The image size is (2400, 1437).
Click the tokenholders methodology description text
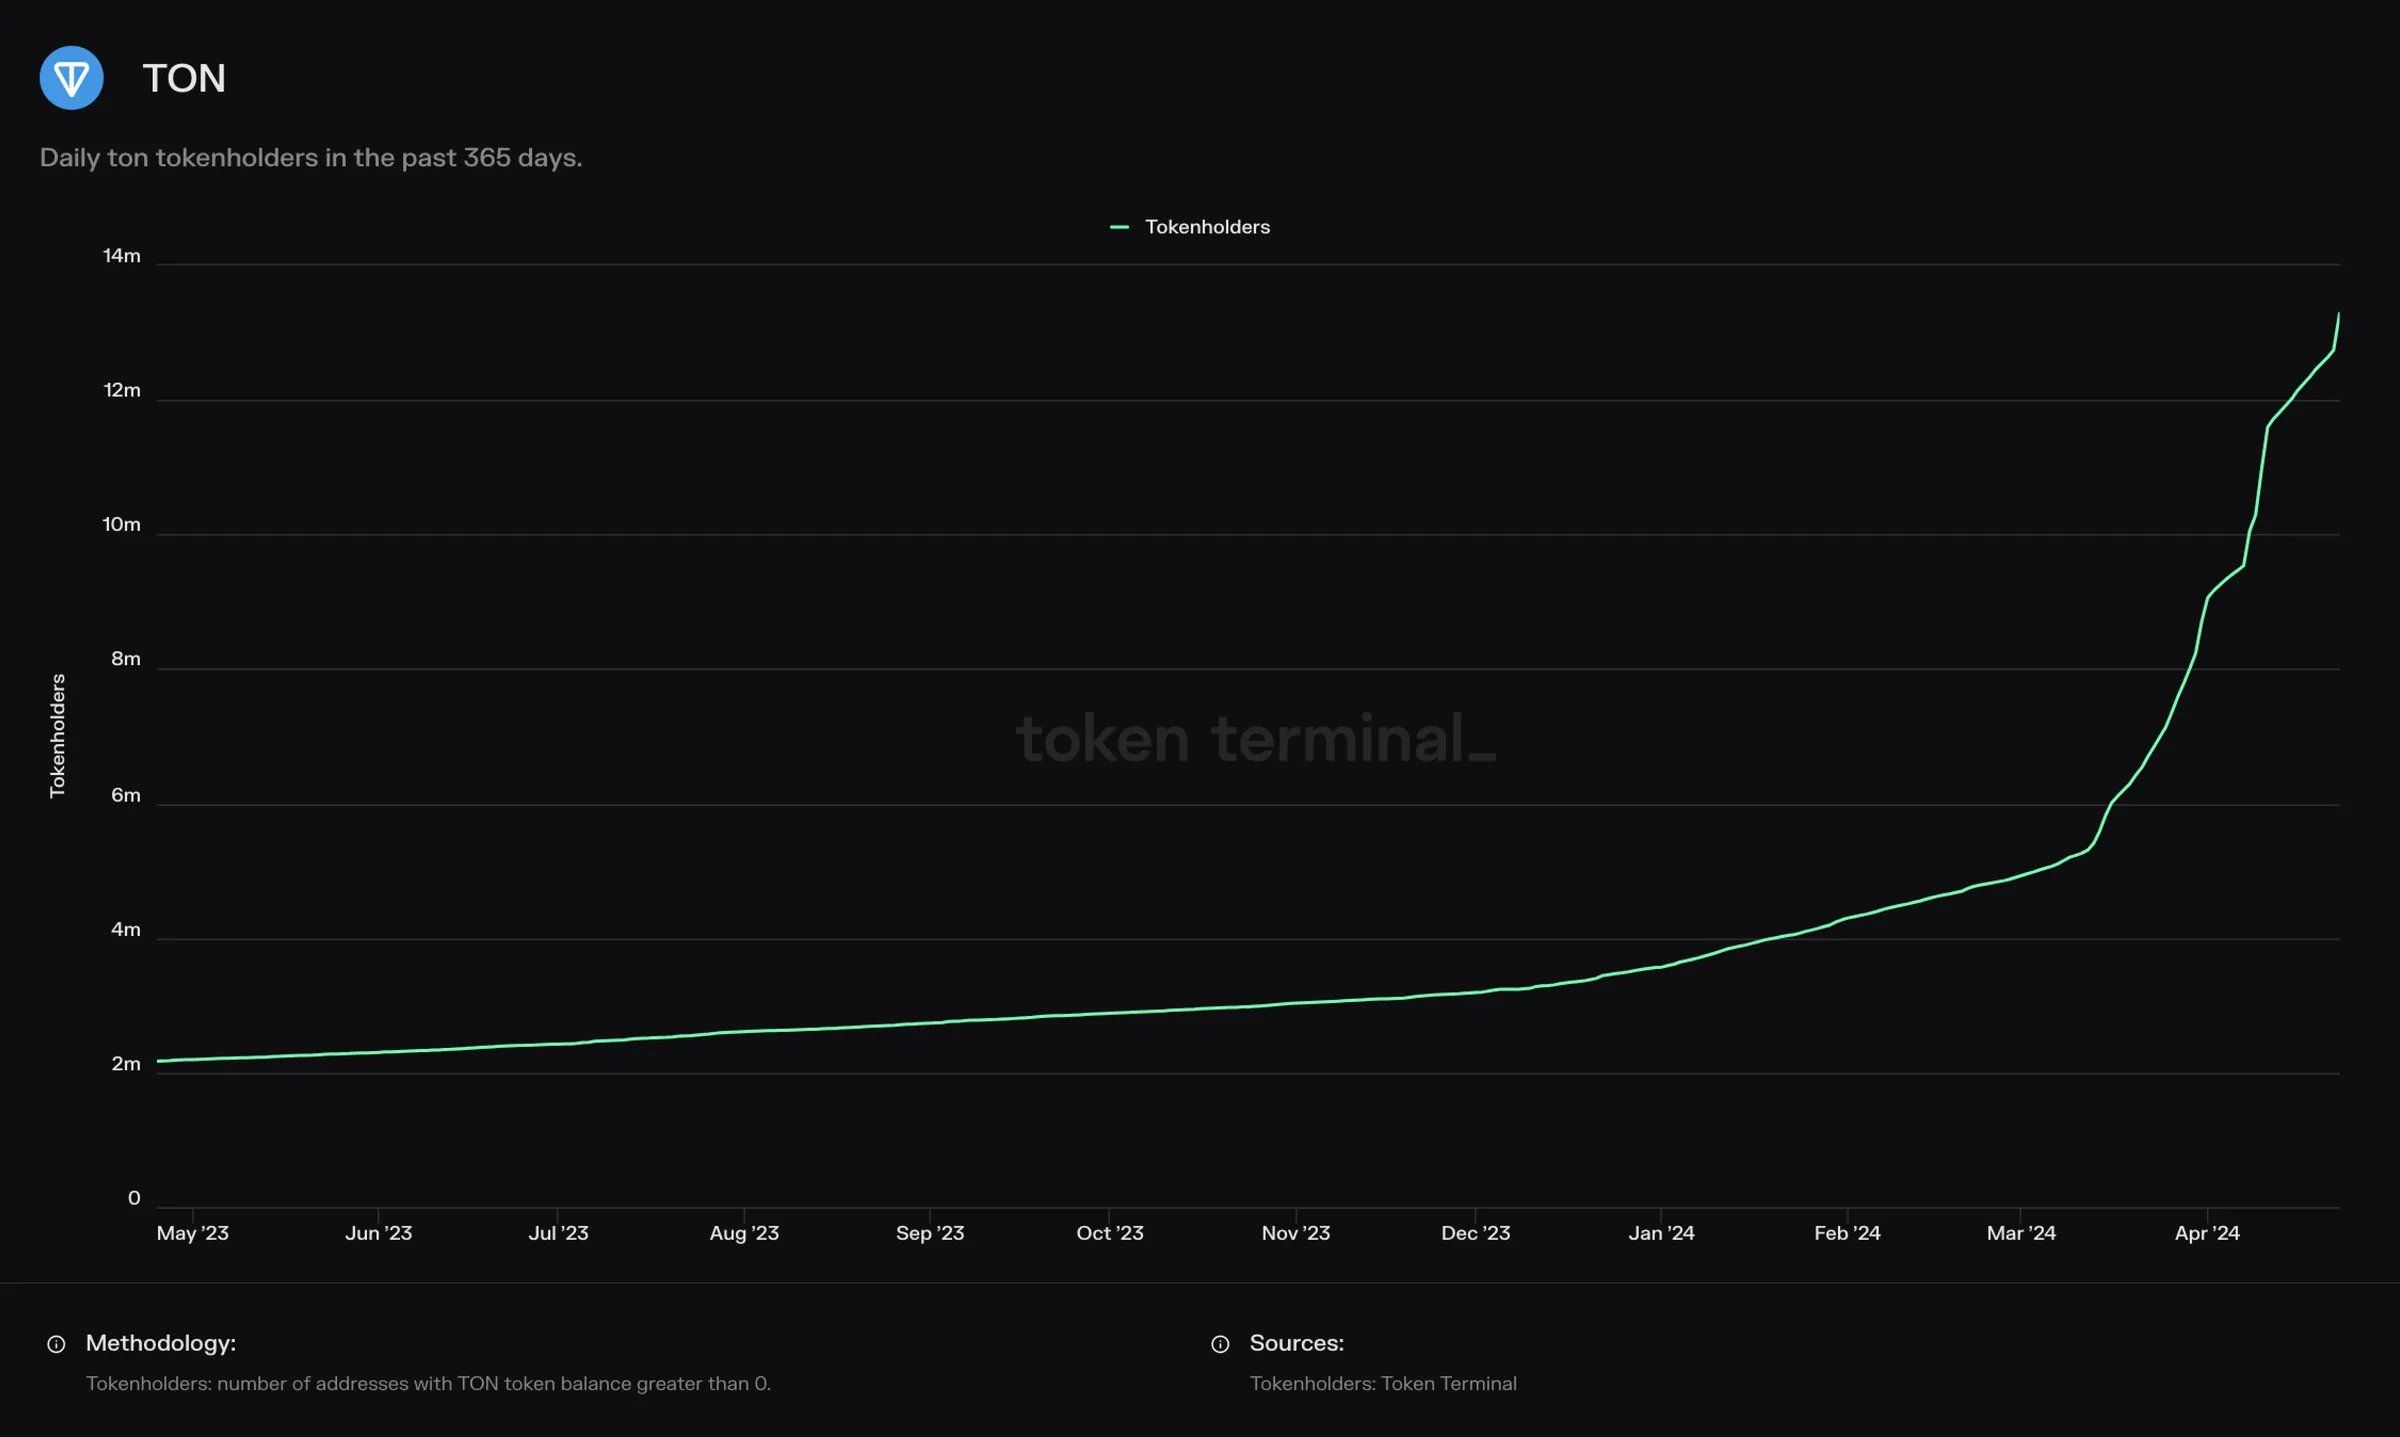click(x=428, y=1383)
